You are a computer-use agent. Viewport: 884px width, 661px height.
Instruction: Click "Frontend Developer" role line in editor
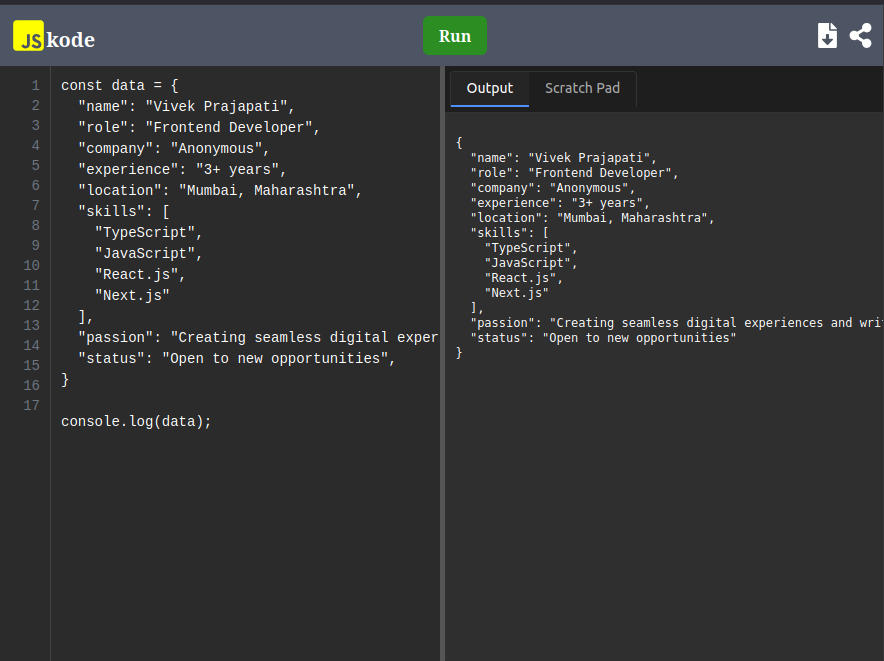click(231, 127)
